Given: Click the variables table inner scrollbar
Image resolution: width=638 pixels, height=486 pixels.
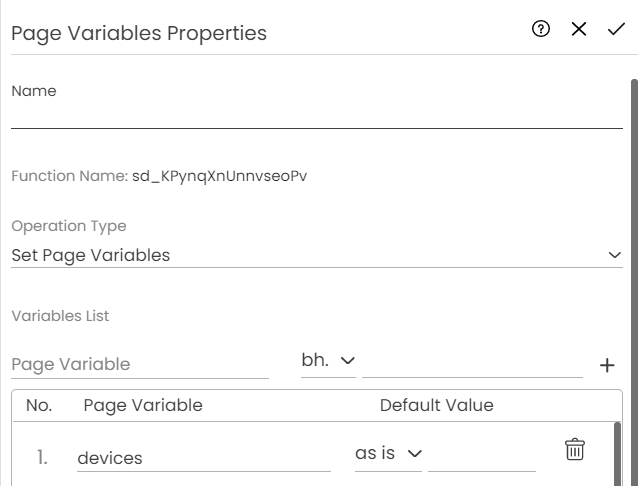Looking at the screenshot, I should point(617,452).
